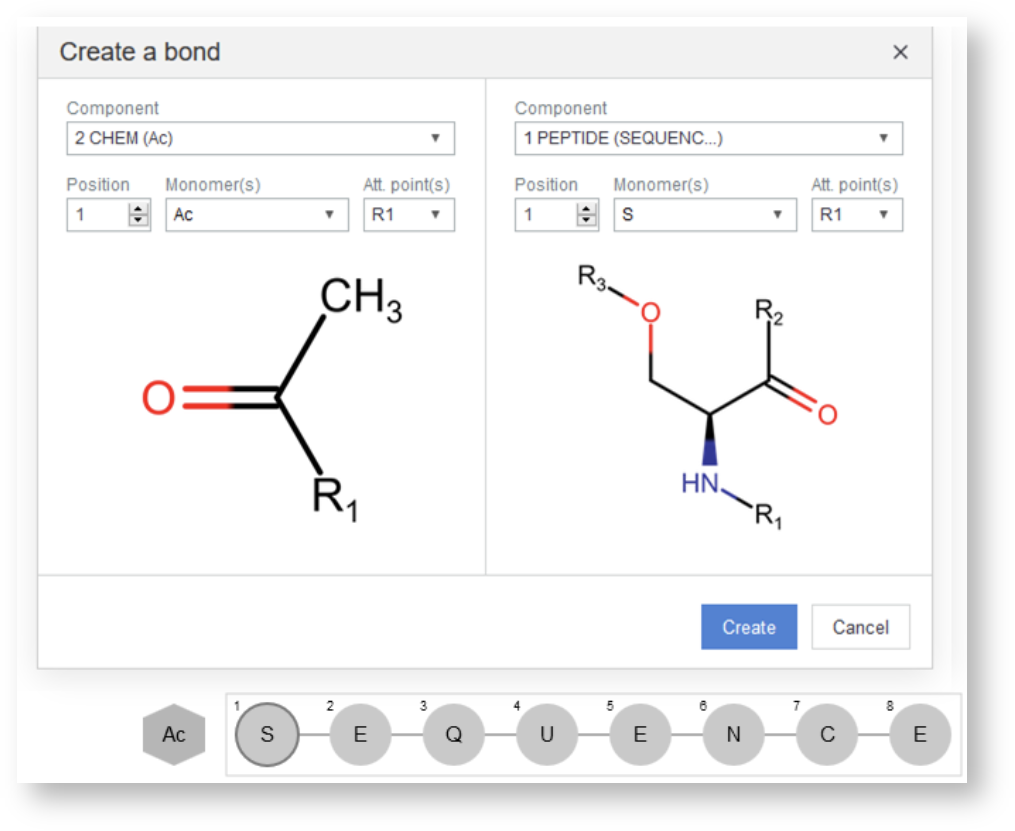Screen dimensions: 1015x831
Task: Open the left Component dropdown showing 2 CHEM (Ac)
Action: [x=260, y=138]
